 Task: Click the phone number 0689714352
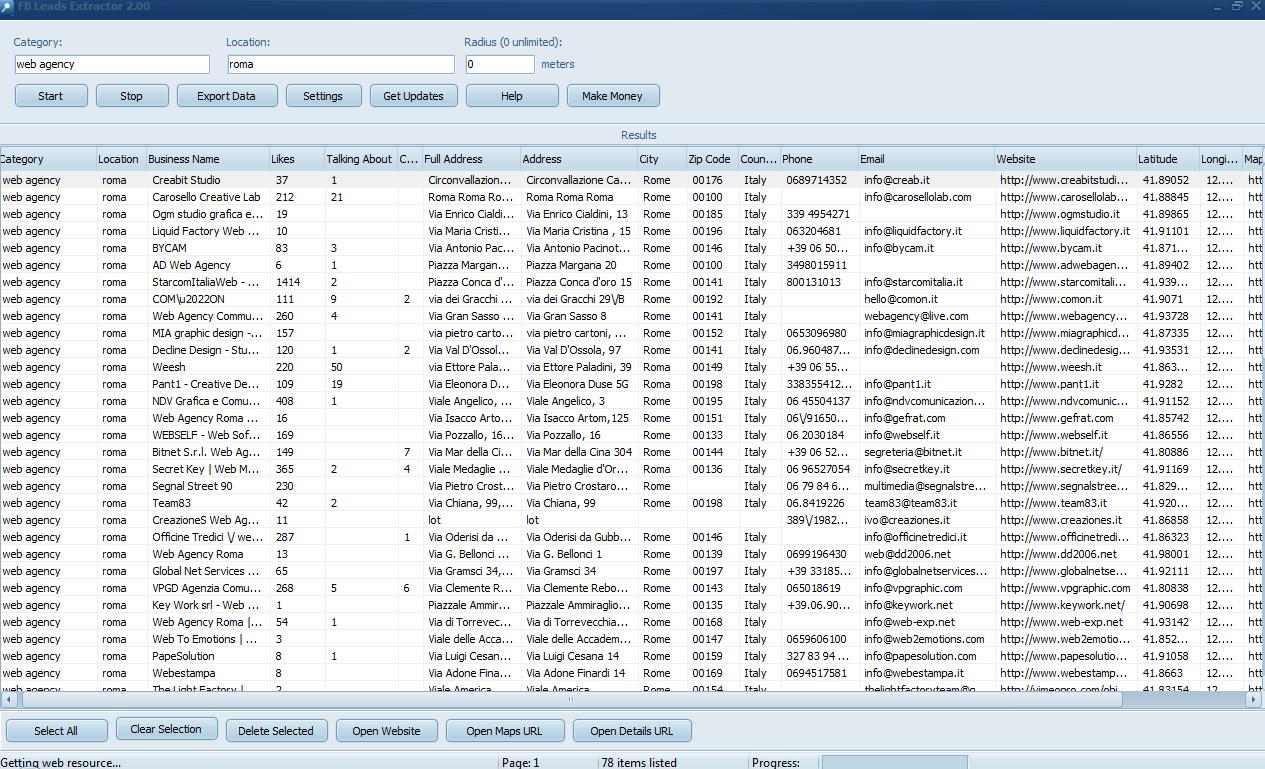pos(816,180)
